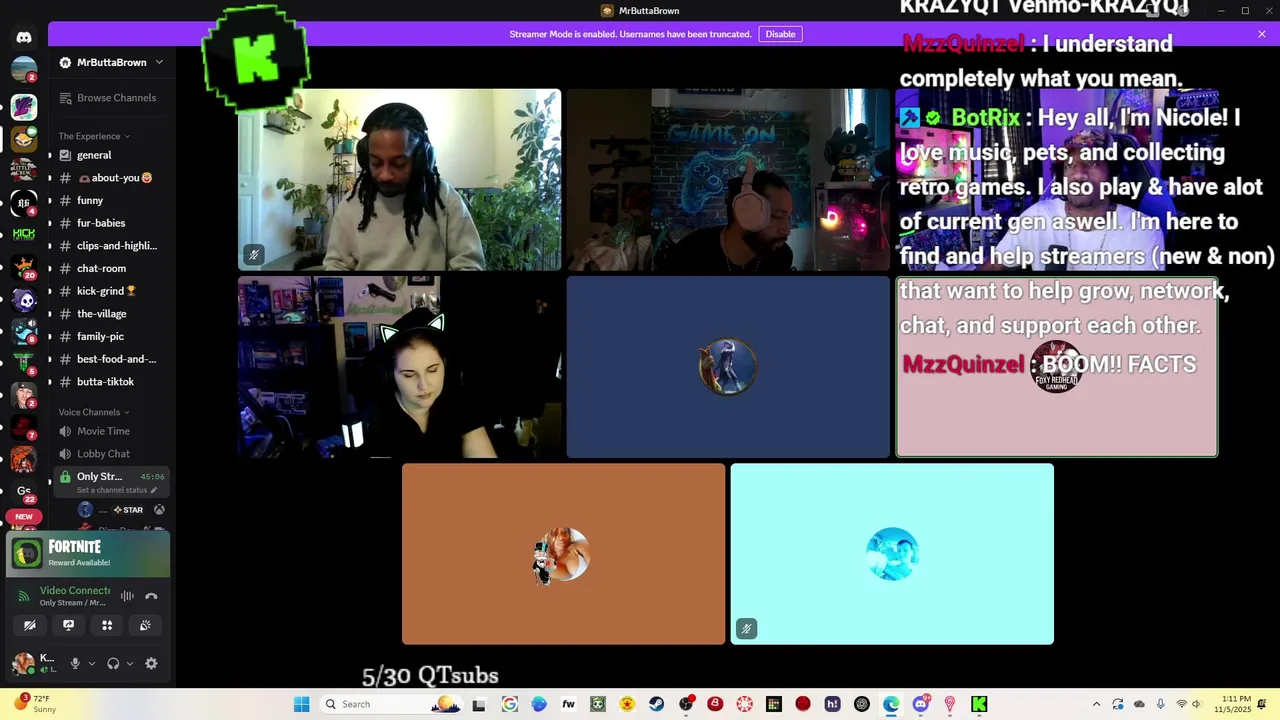Open the about-you channel
Image resolution: width=1280 pixels, height=720 pixels.
[x=110, y=178]
